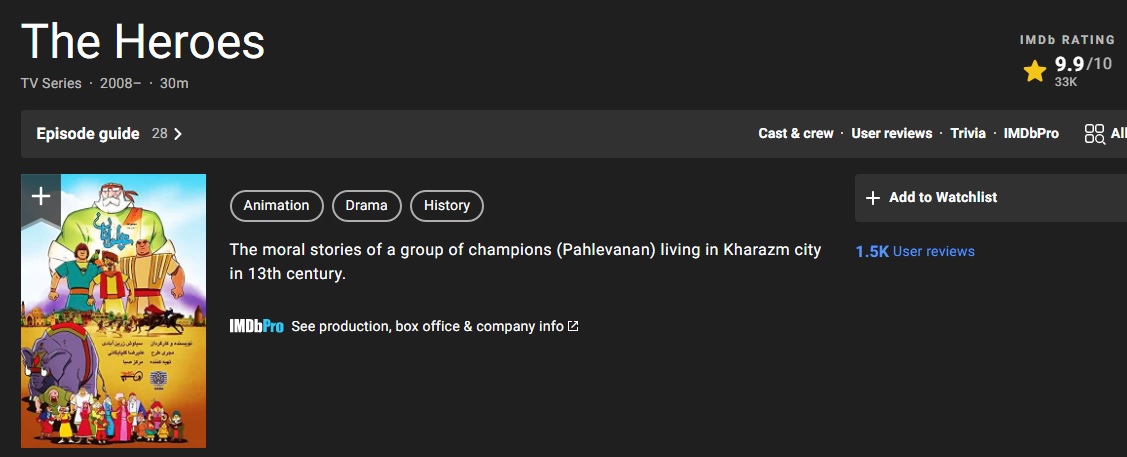Click the plus ribbon on the poster

40,196
